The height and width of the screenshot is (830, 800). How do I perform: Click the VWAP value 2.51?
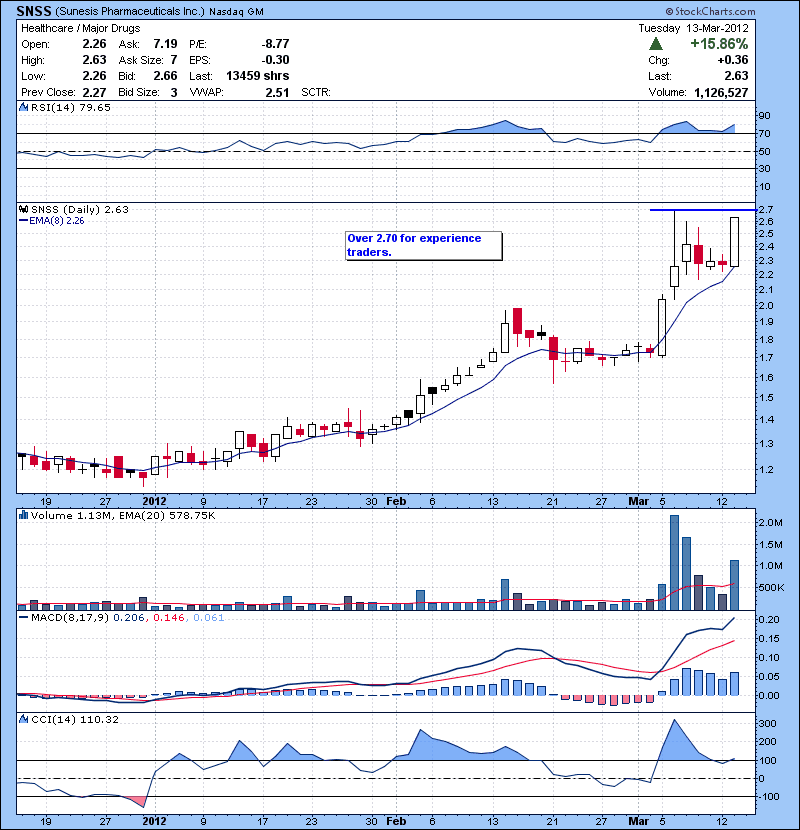pyautogui.click(x=277, y=93)
